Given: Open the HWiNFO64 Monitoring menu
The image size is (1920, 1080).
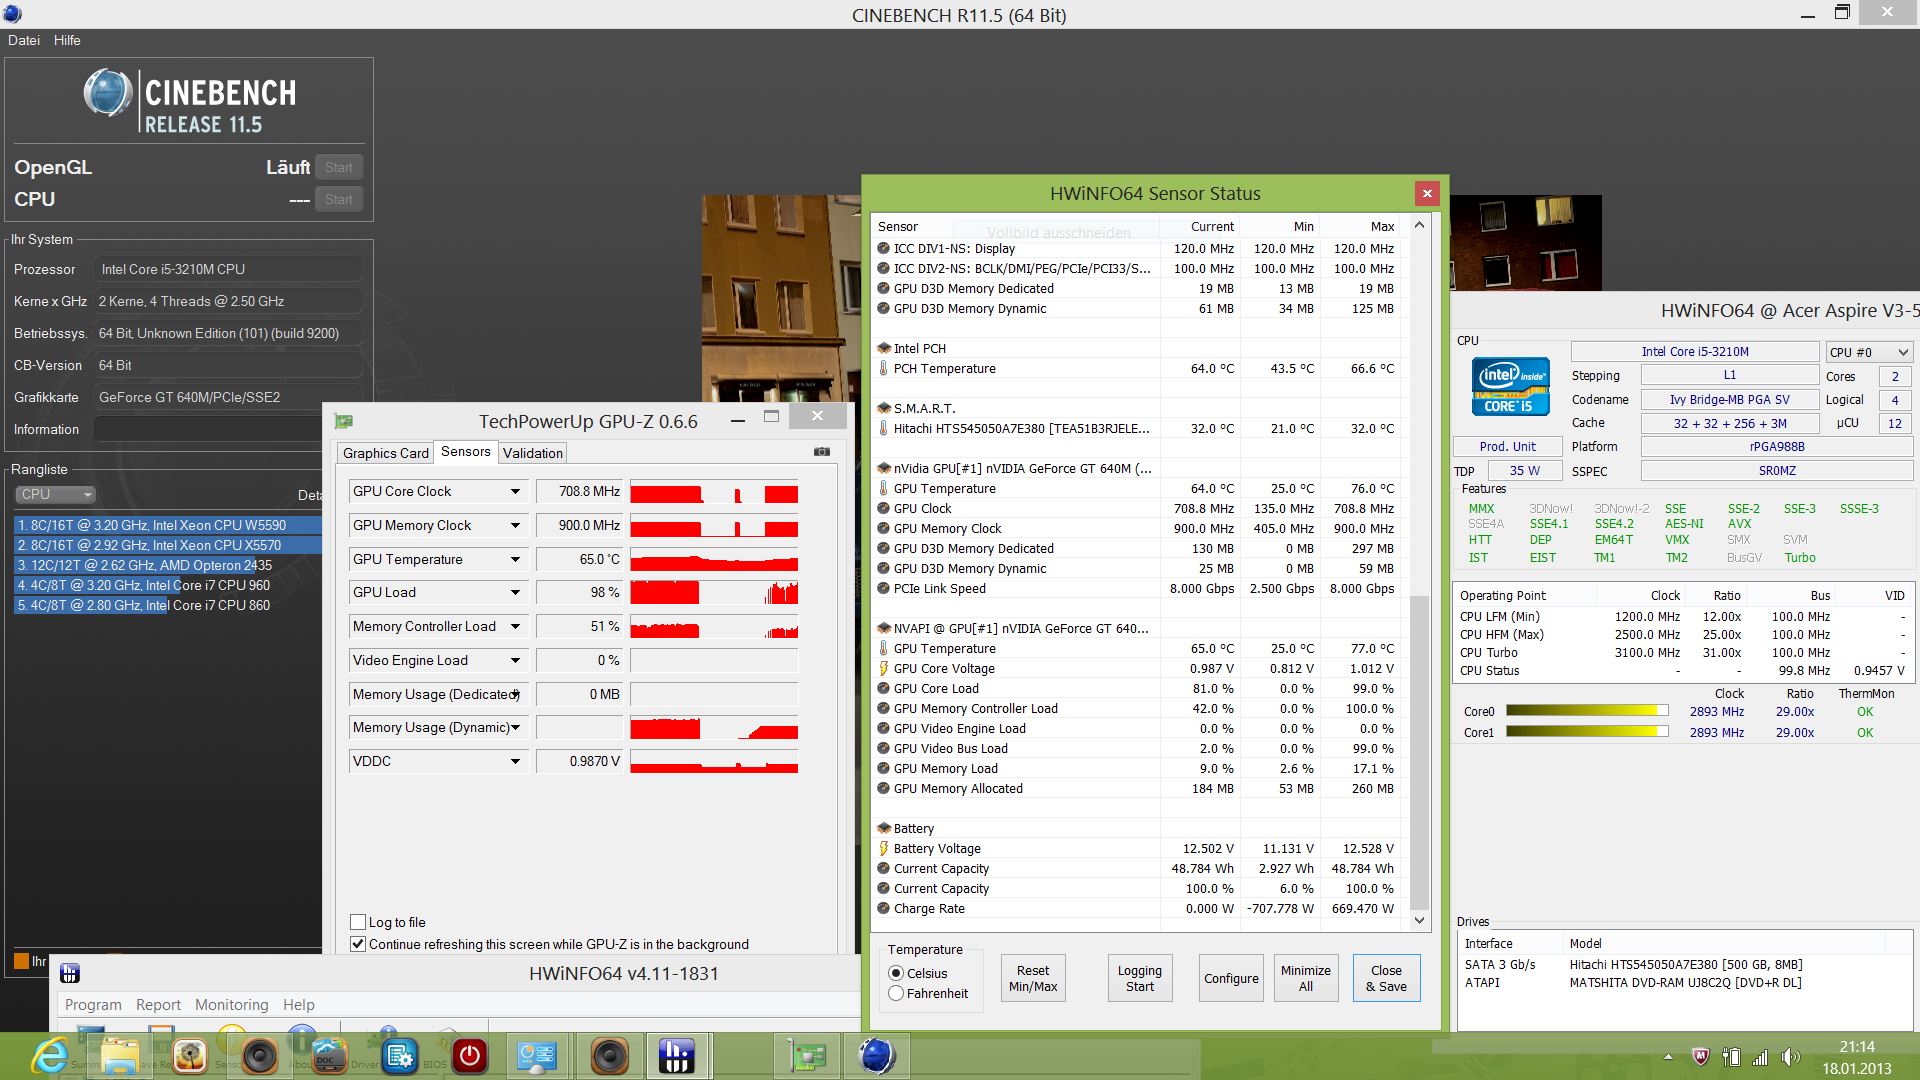Looking at the screenshot, I should [231, 1004].
